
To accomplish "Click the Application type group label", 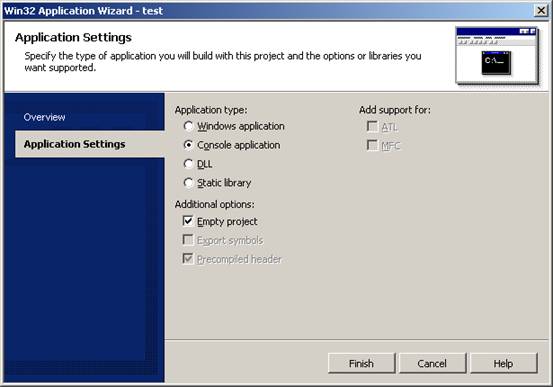I will tap(211, 110).
